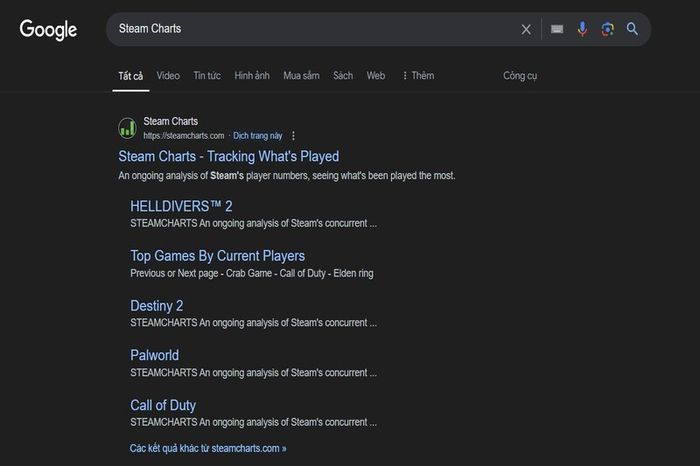The height and width of the screenshot is (466, 700).
Task: Click the snippet 'An ongoing analysis of Steam's player numbers'
Action: click(x=287, y=176)
